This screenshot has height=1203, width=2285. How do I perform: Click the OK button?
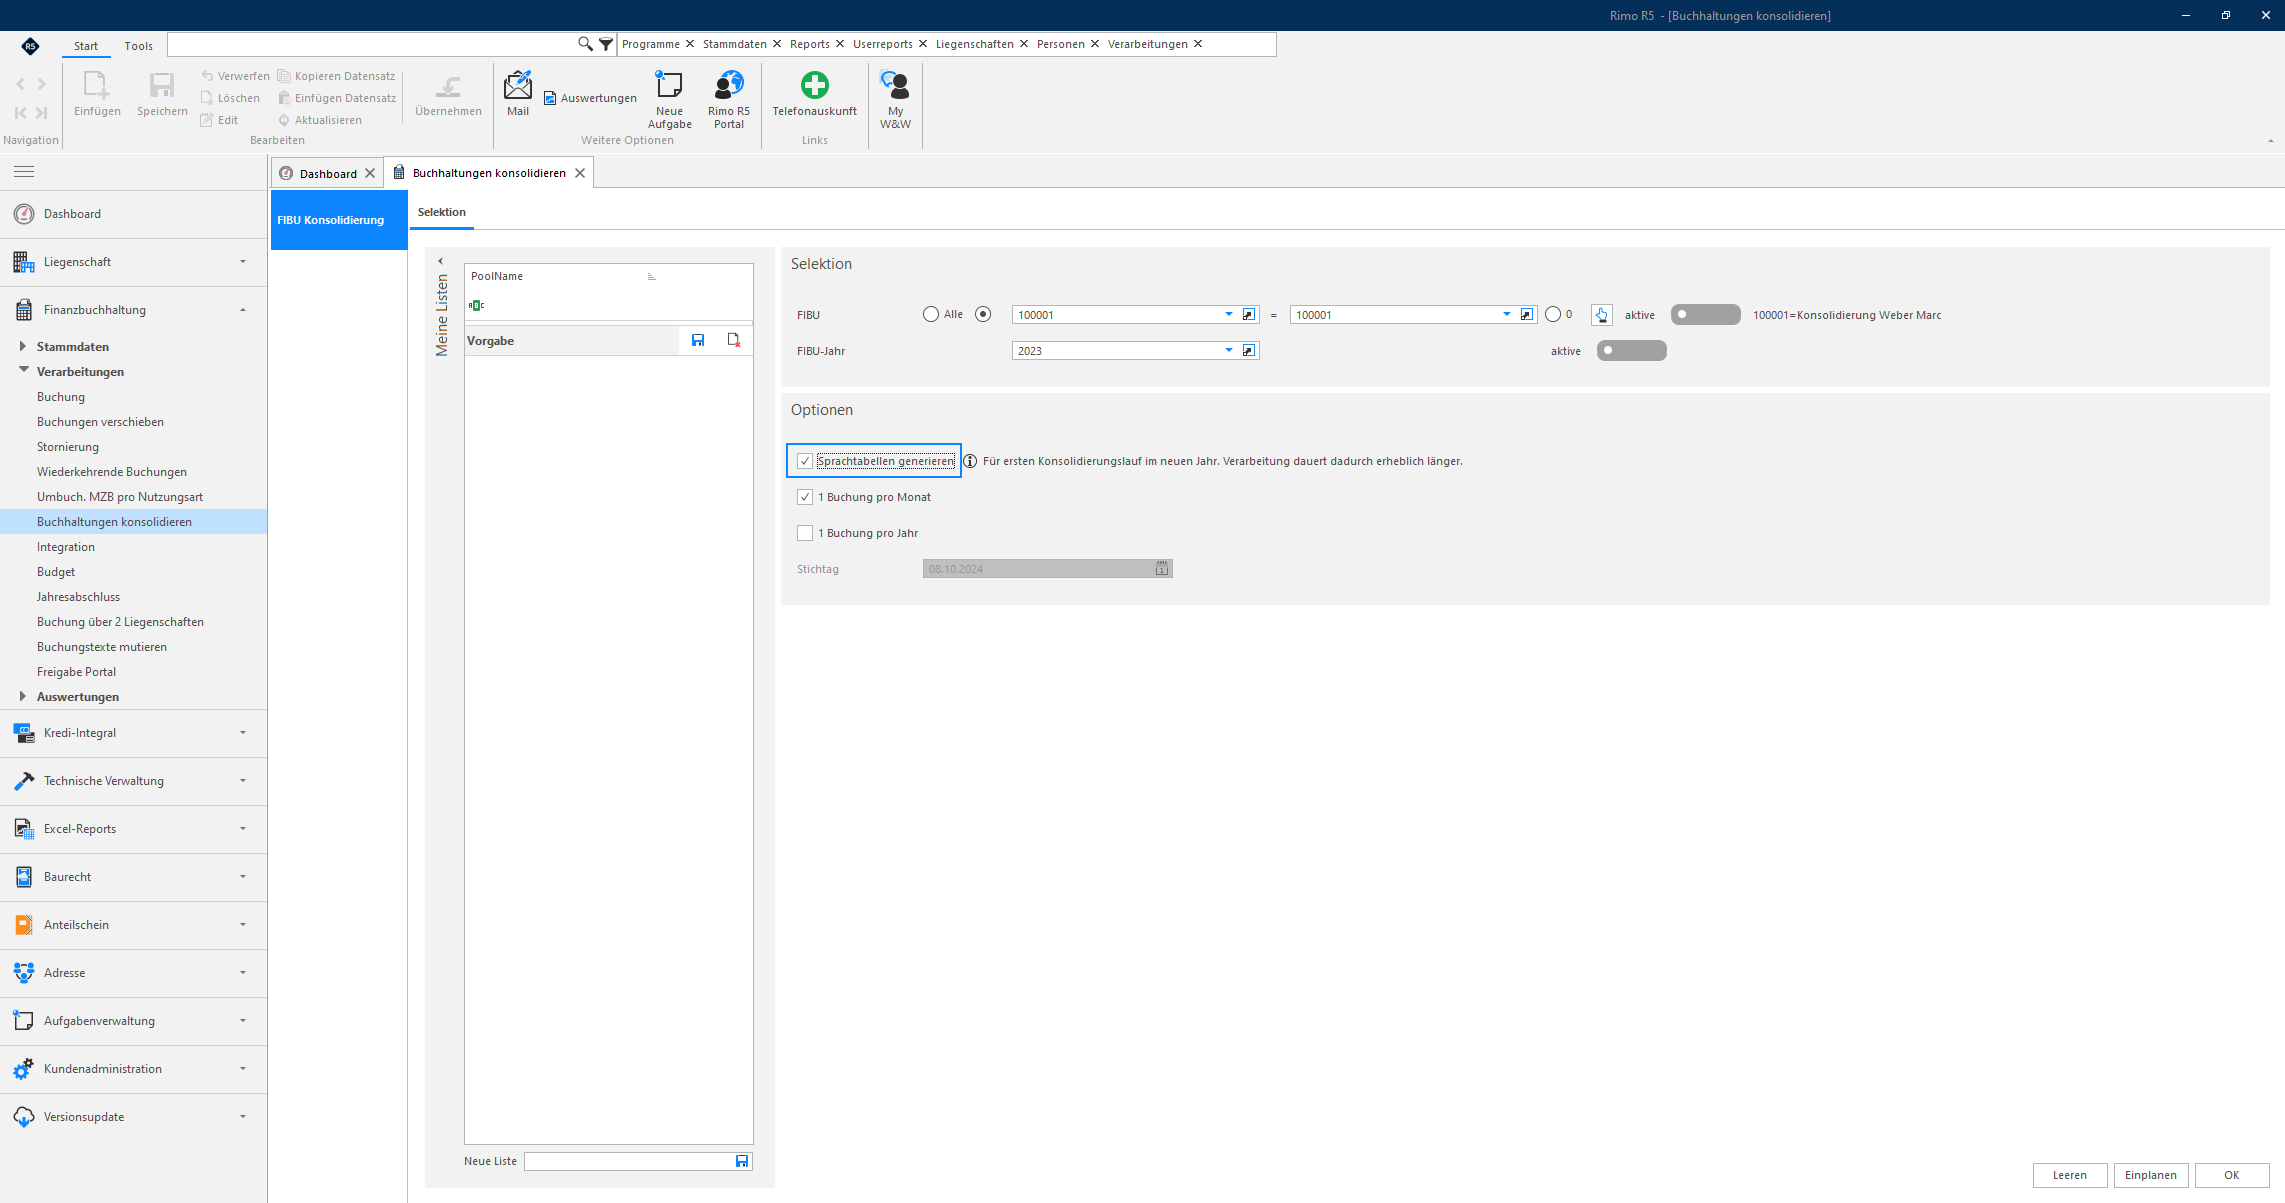2231,1175
